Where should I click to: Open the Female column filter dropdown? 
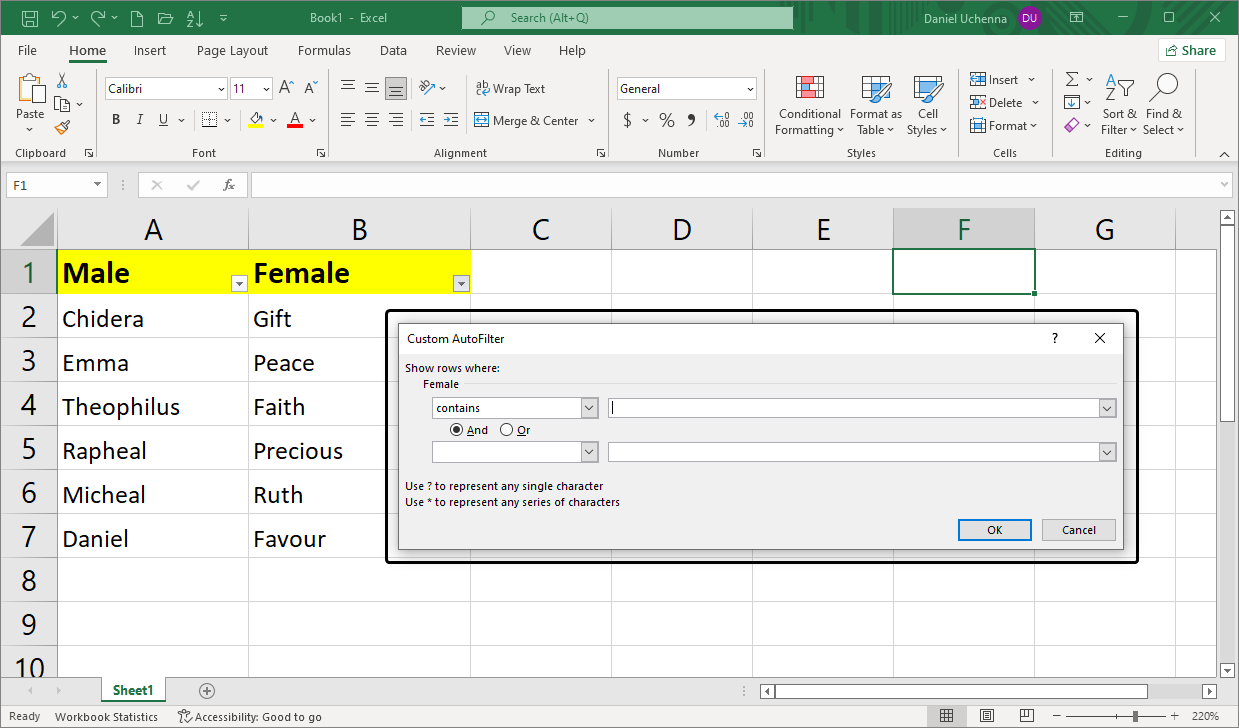click(461, 284)
